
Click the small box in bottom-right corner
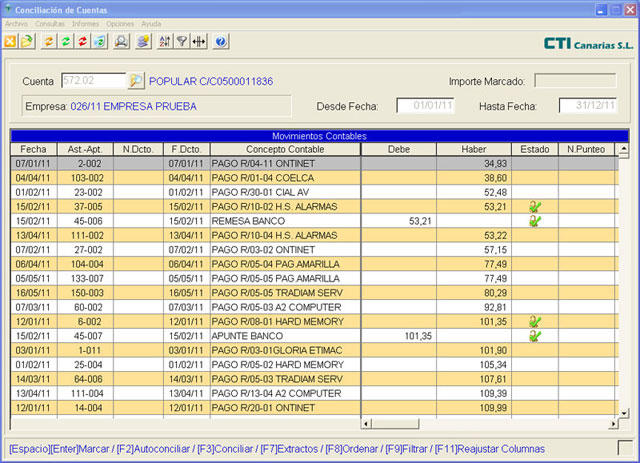(625, 447)
